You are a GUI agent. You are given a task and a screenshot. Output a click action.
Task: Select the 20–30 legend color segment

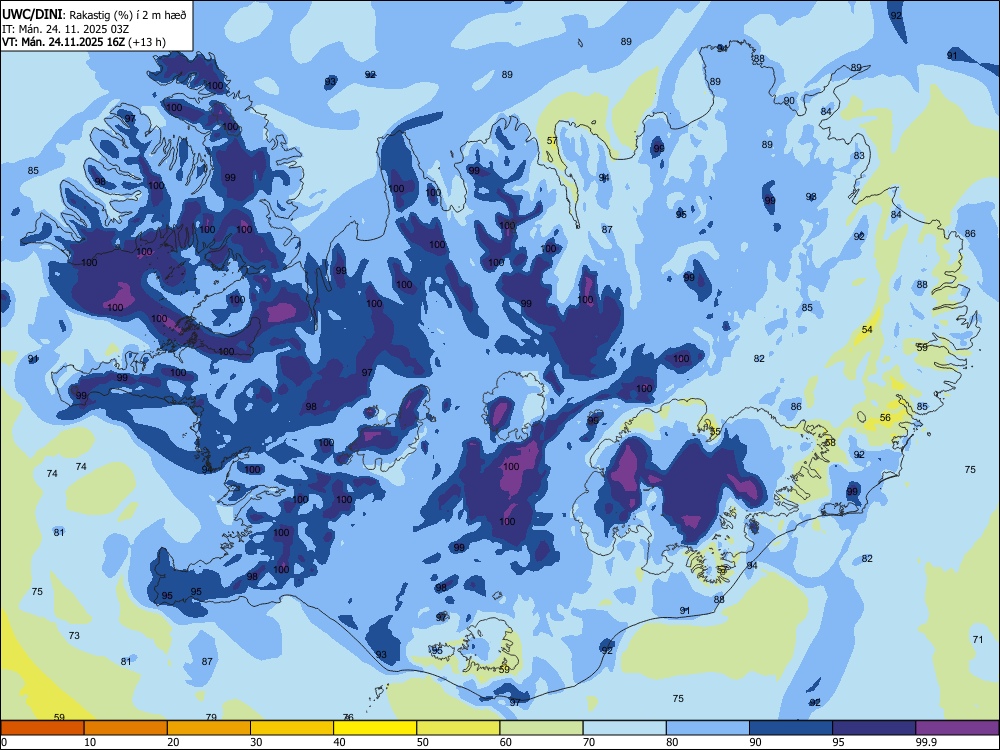point(209,728)
